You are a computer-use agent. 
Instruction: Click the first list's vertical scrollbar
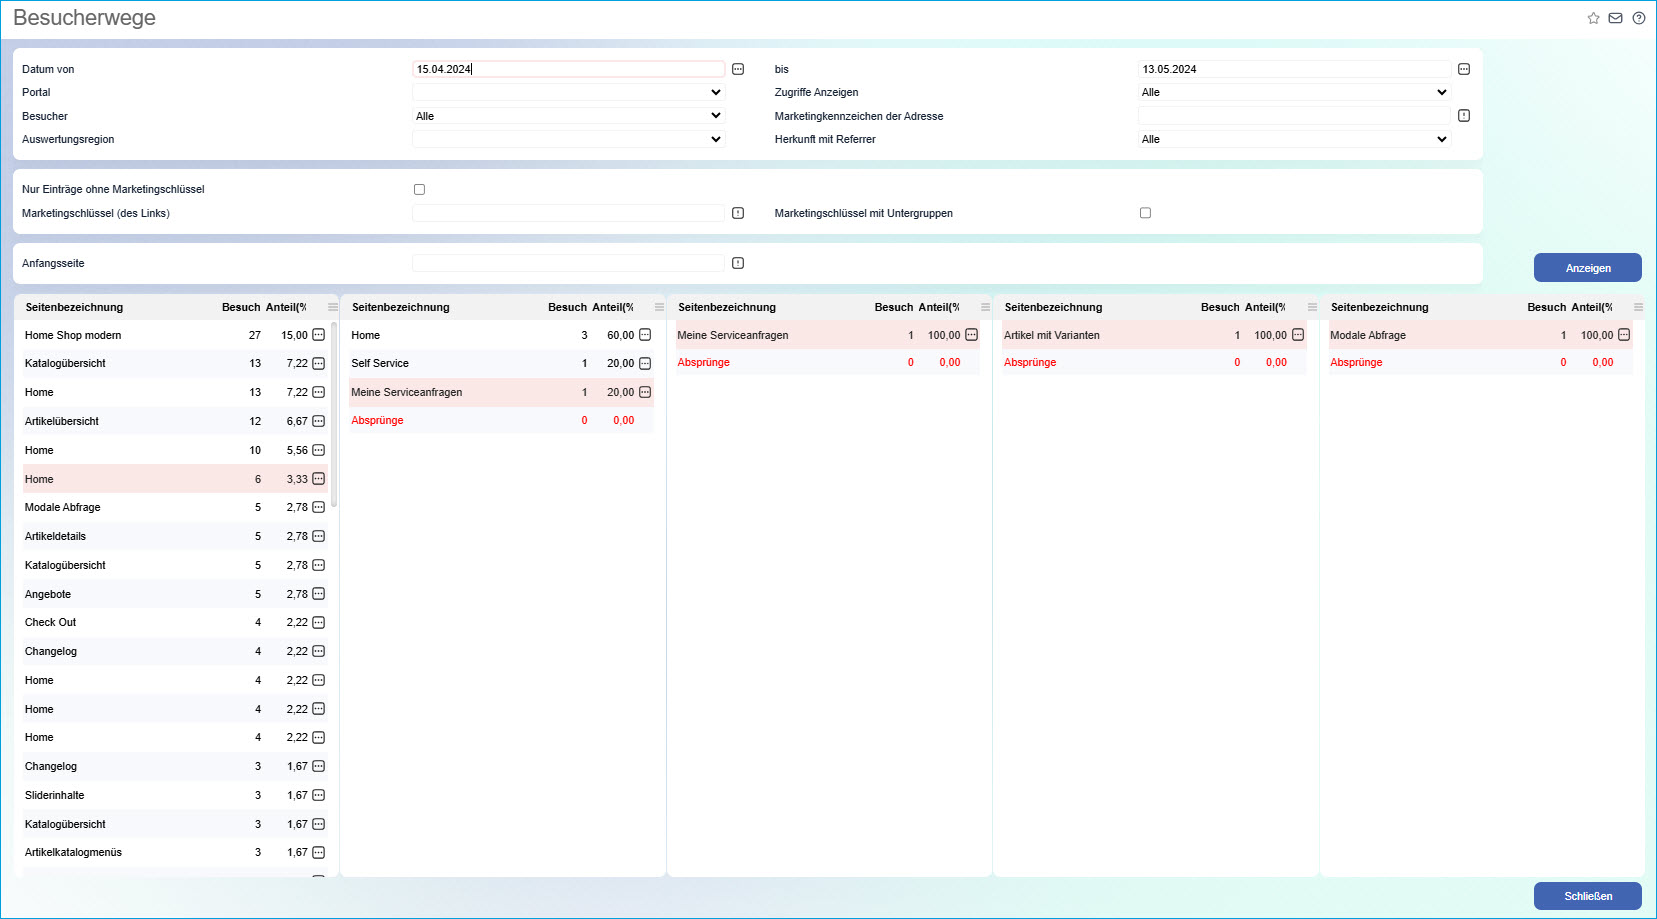pos(334,420)
